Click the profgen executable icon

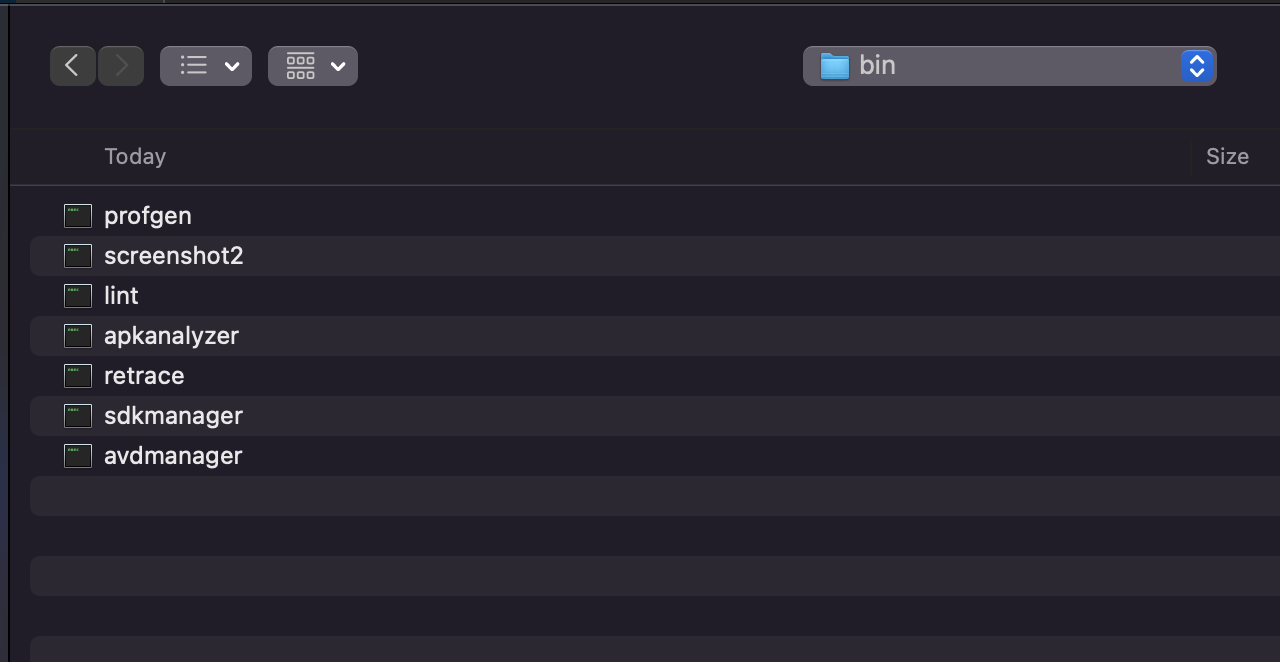pos(78,216)
